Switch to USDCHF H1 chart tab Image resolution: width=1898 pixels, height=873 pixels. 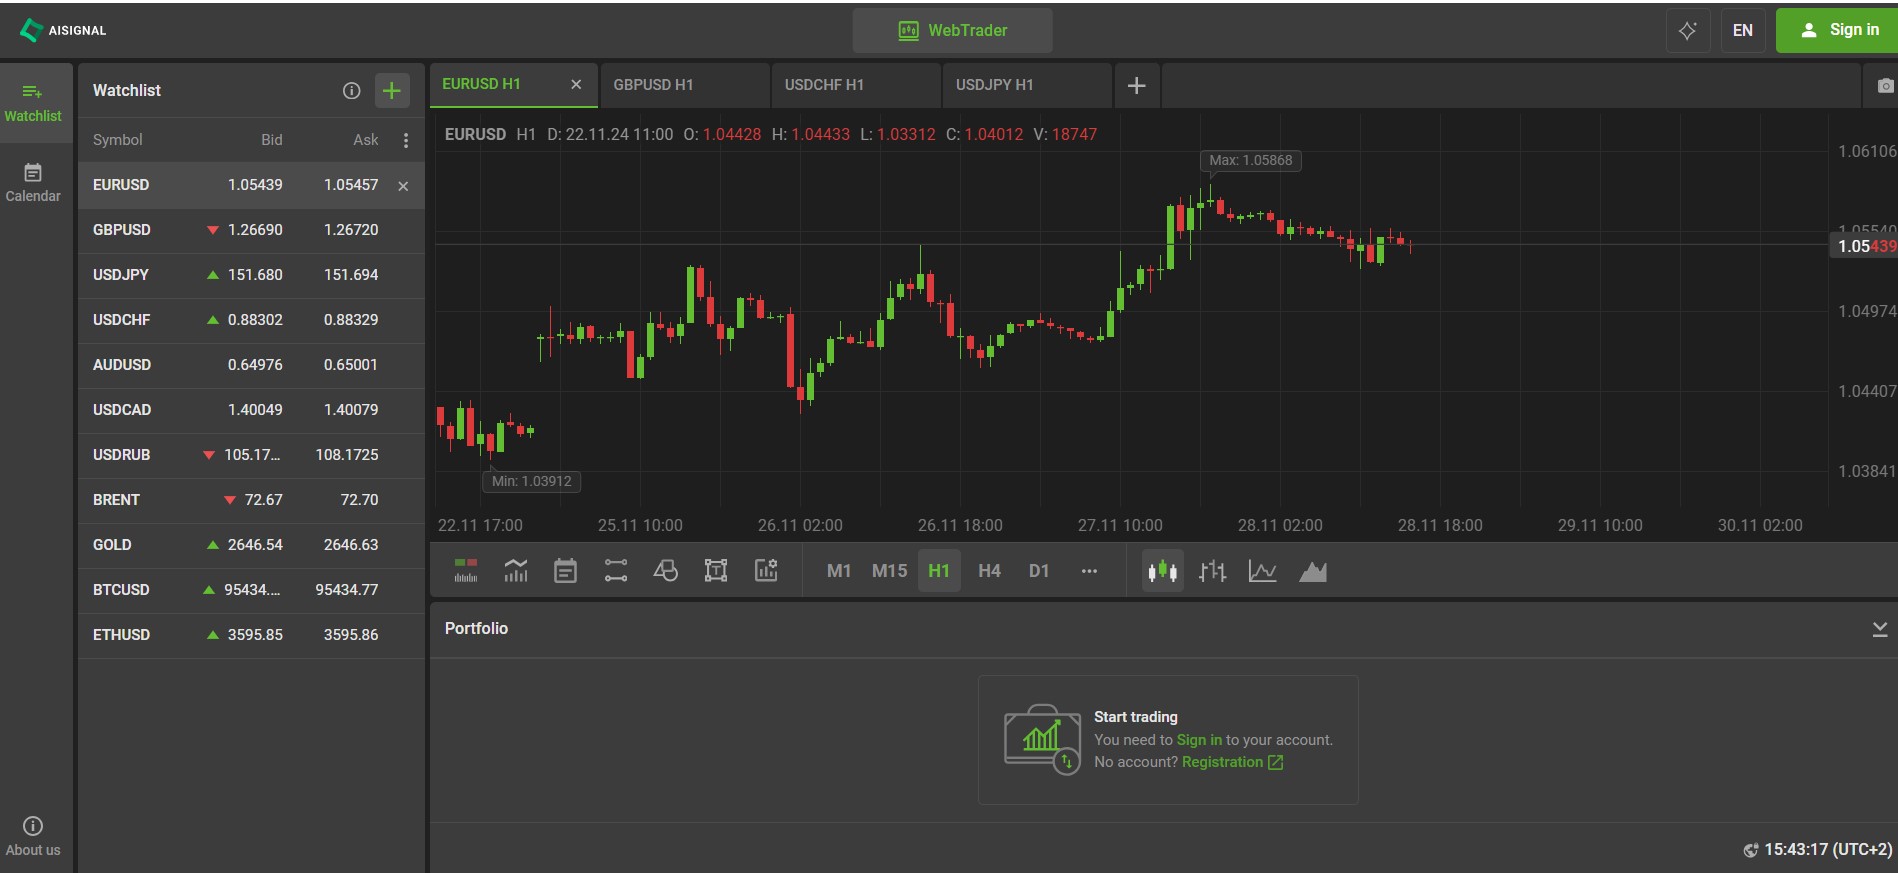856,85
